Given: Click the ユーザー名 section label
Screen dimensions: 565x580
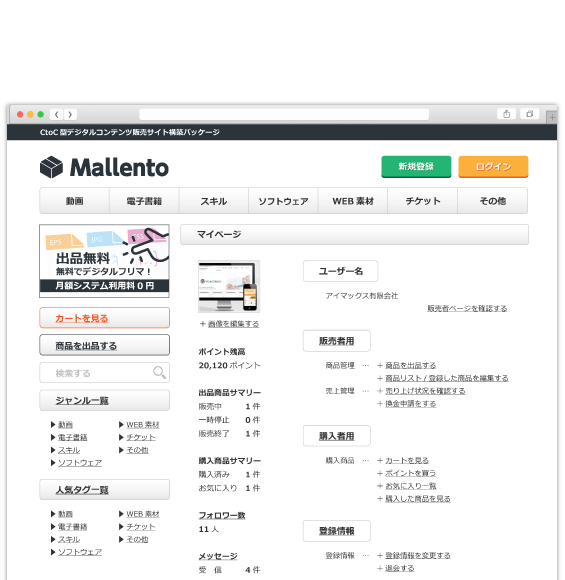Looking at the screenshot, I should point(340,271).
